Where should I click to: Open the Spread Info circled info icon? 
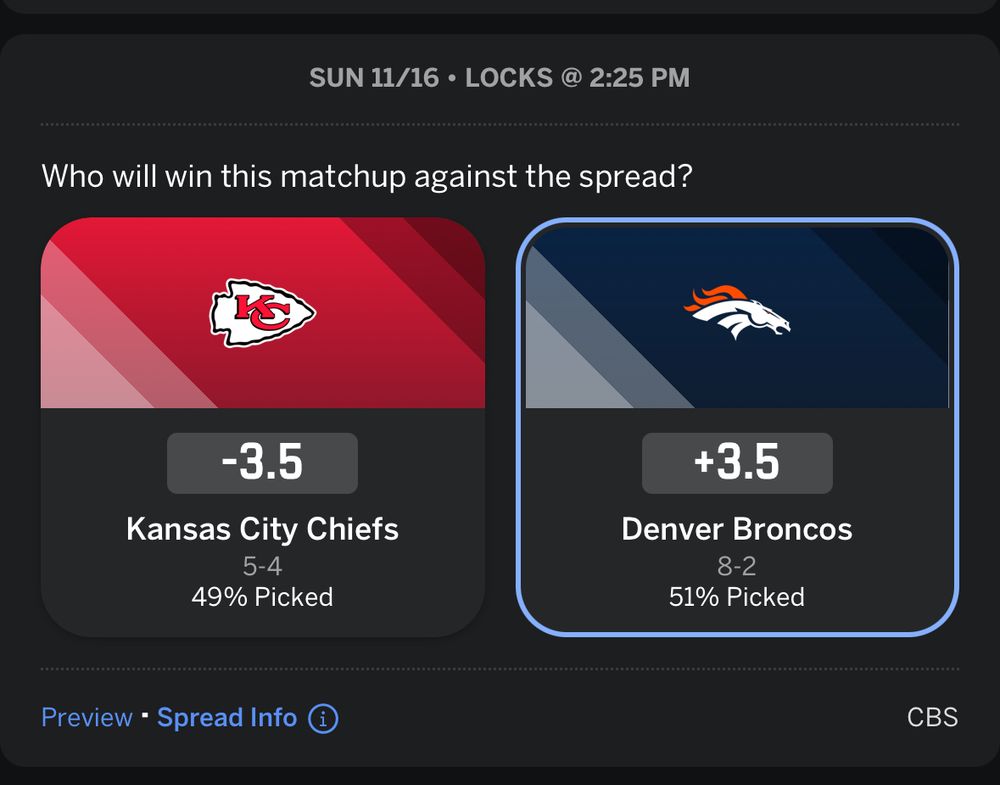[323, 718]
